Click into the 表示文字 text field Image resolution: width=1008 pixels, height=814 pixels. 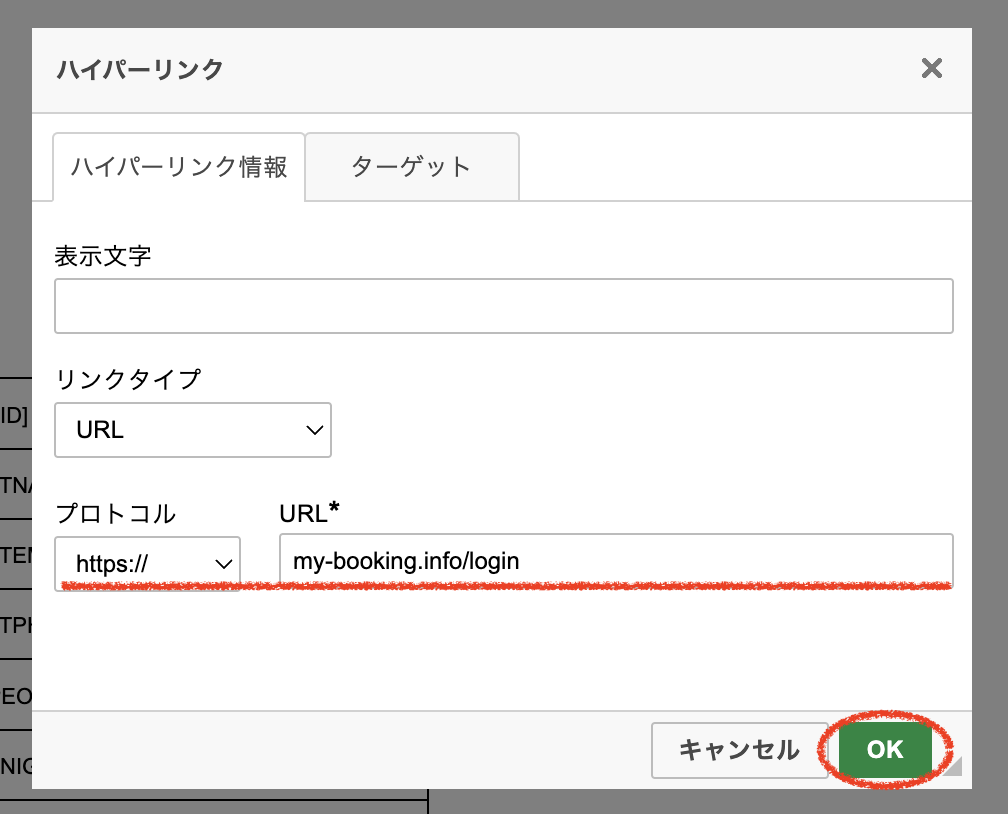pos(503,306)
